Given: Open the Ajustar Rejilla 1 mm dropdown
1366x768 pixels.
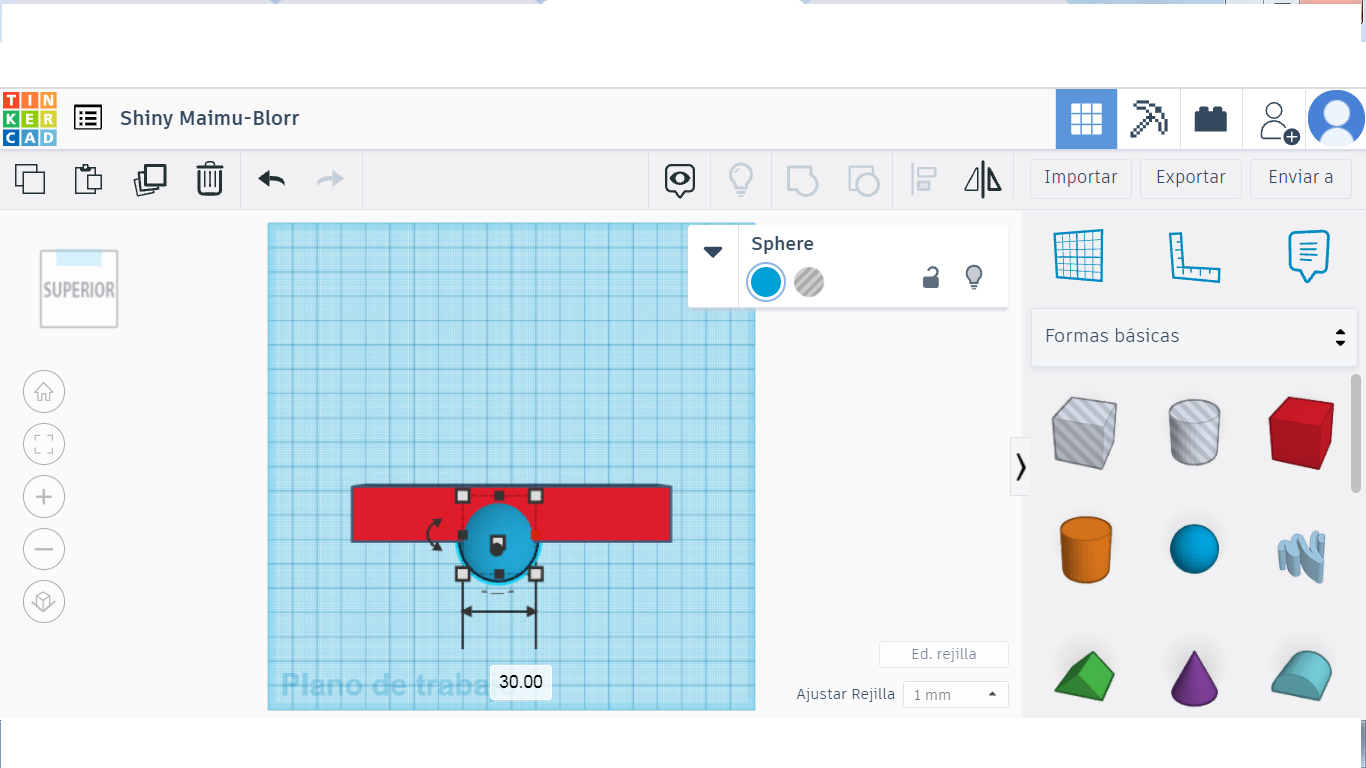Looking at the screenshot, I should tap(955, 694).
